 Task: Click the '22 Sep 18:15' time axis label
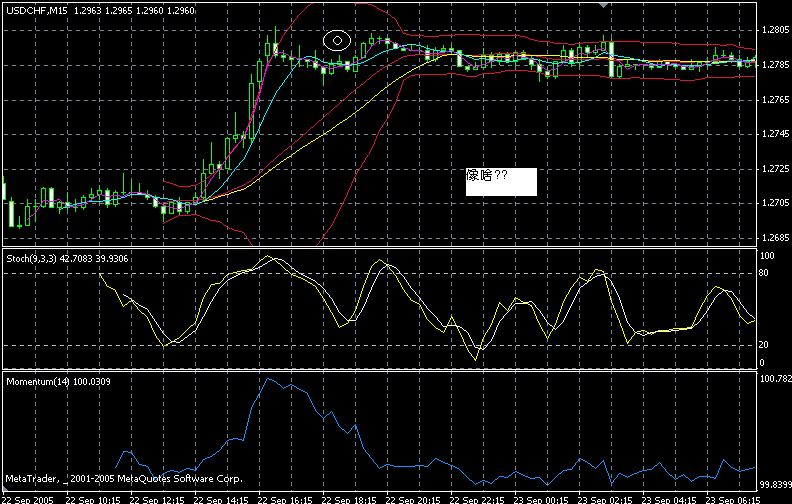click(x=350, y=499)
